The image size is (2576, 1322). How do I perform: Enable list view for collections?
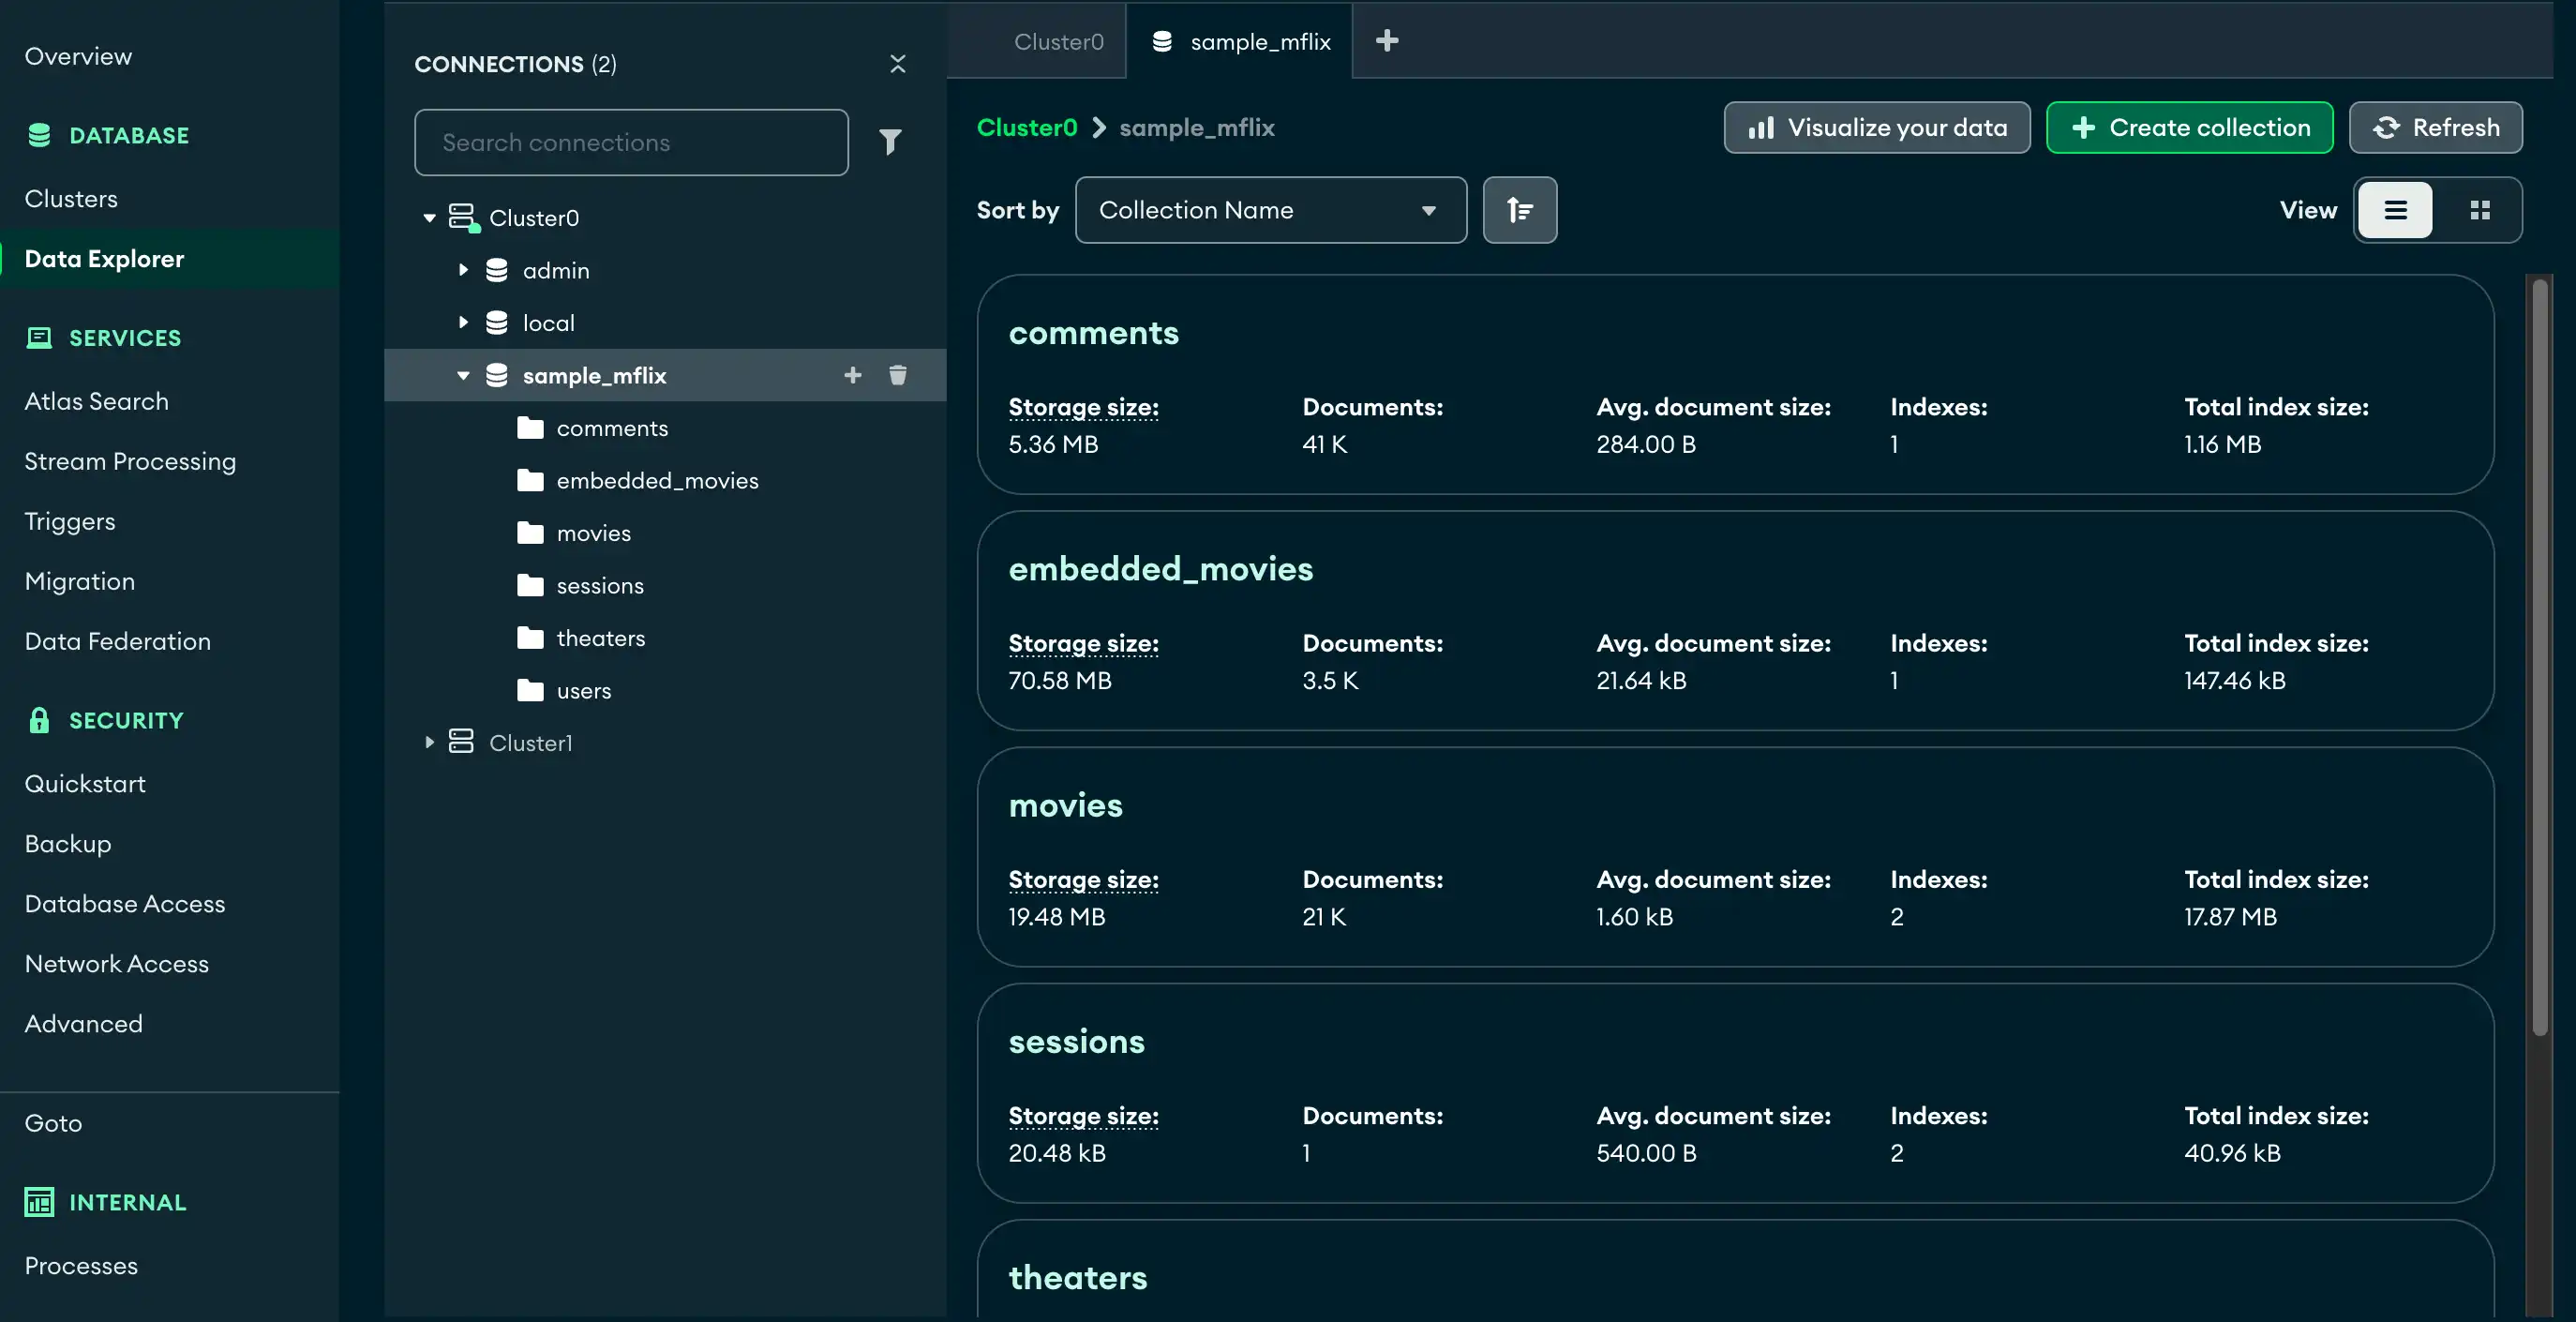(2395, 210)
